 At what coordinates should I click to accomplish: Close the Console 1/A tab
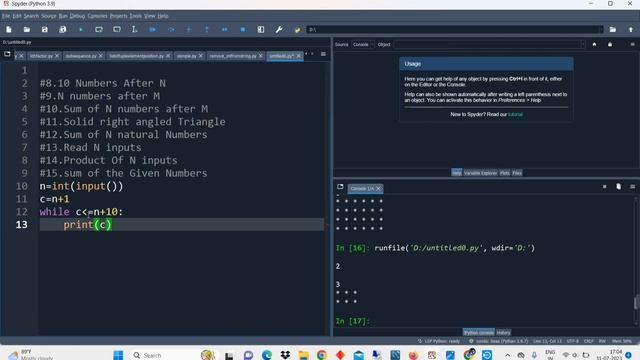point(378,189)
